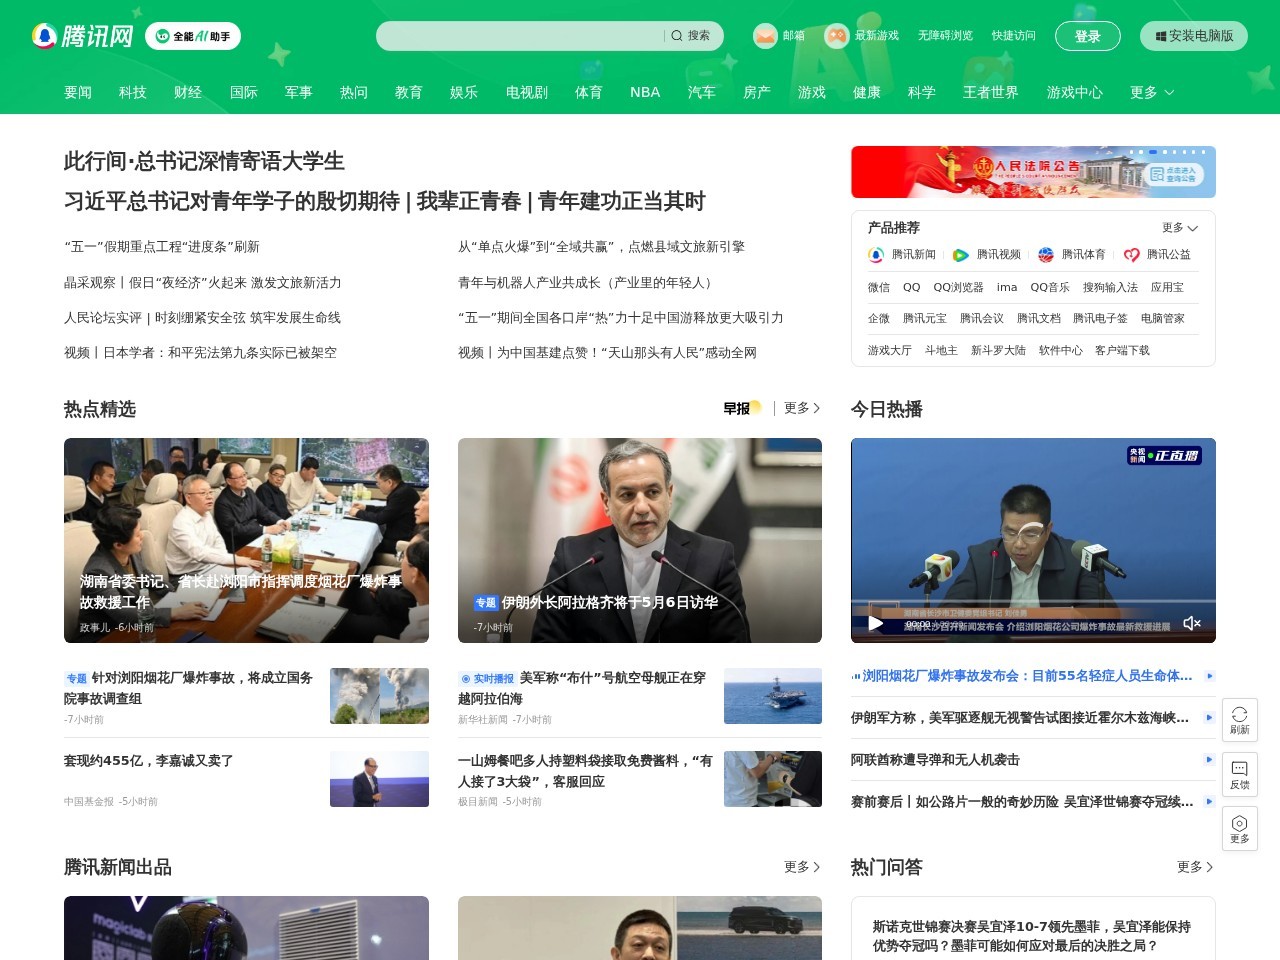Image resolution: width=1280 pixels, height=960 pixels.
Task: Open 更多 for 腾讯新闻出品
Action: 802,867
